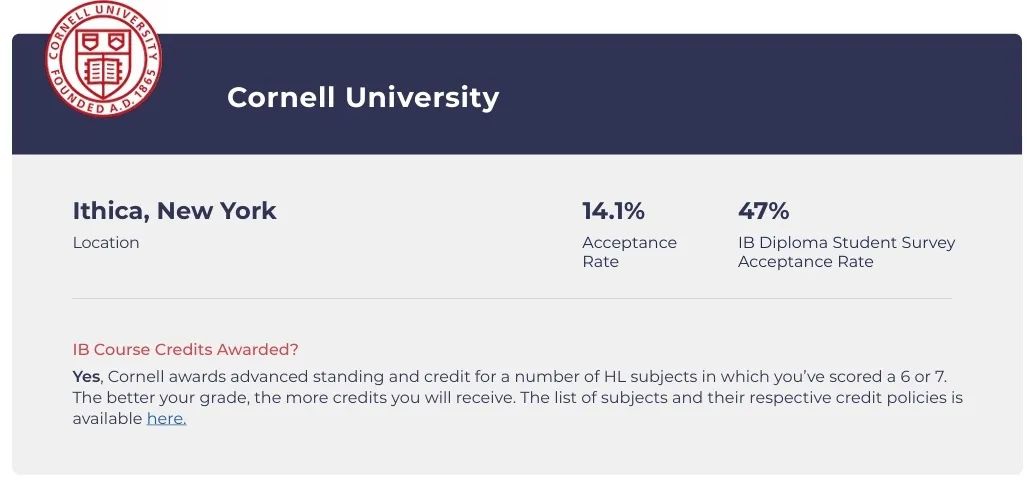Viewport: 1036px width, 483px height.
Task: Click the Cornell University heading title
Action: (x=363, y=97)
